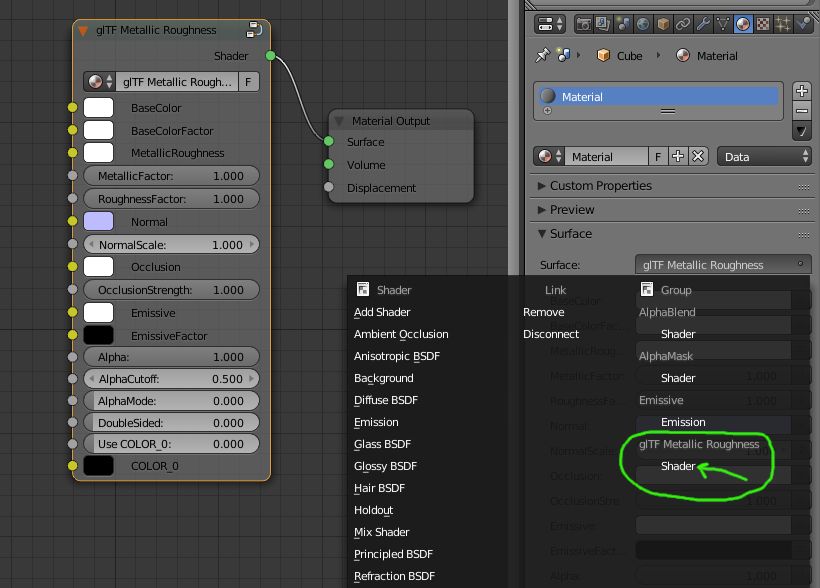Choose Remove in the Link column
820x588 pixels.
(543, 312)
